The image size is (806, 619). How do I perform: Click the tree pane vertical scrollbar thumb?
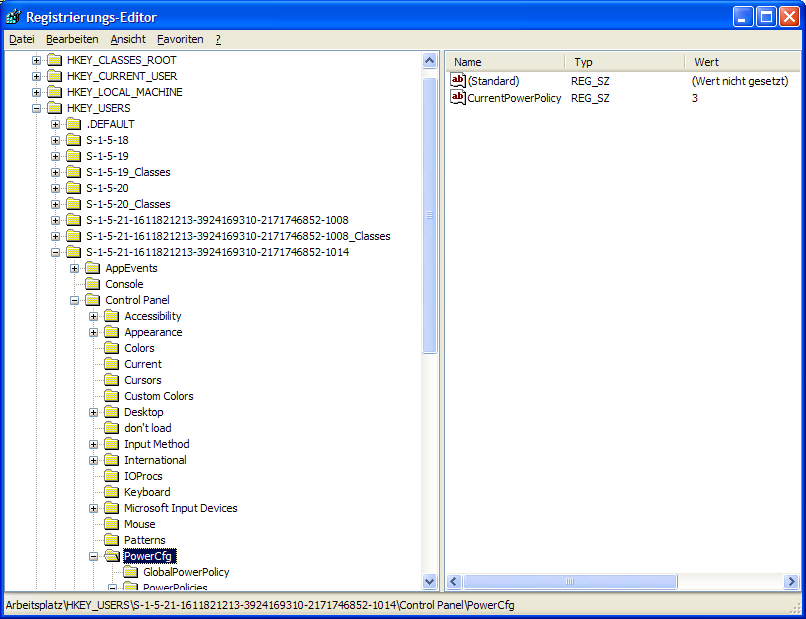(429, 215)
